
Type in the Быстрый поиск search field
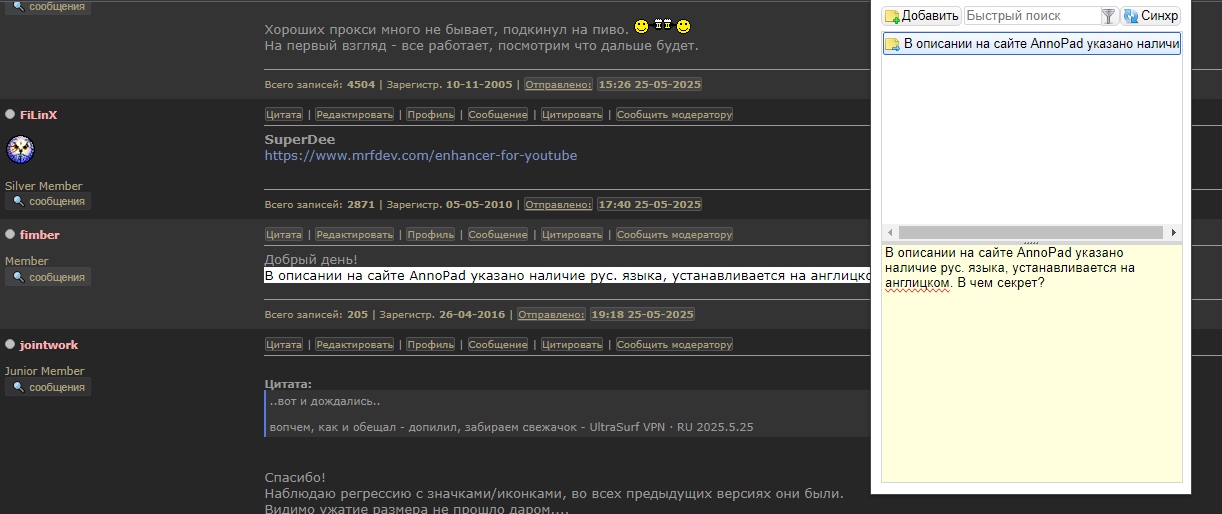pyautogui.click(x=1031, y=16)
